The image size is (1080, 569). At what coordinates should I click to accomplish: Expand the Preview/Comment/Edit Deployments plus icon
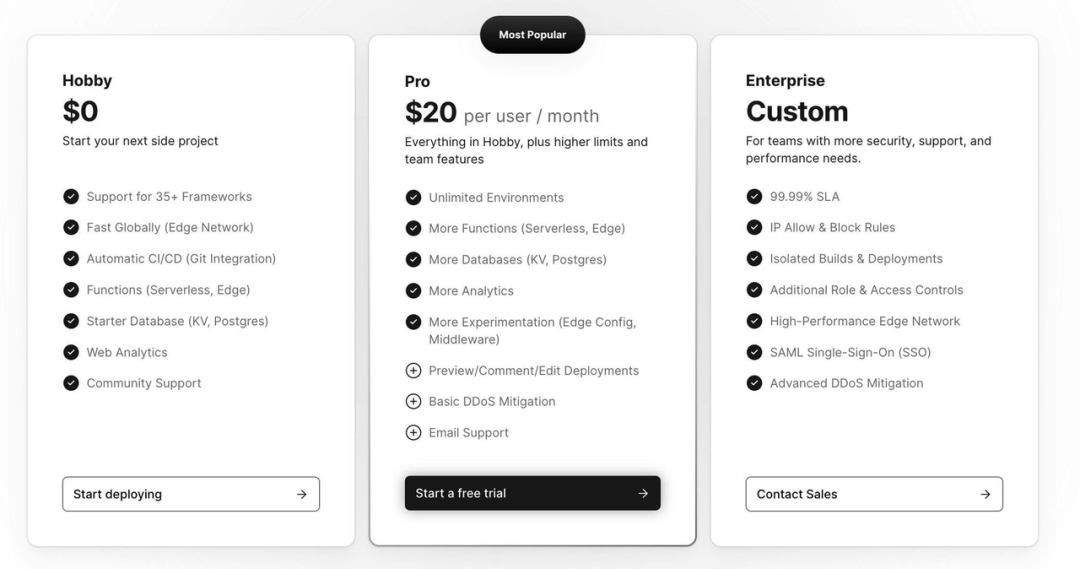coord(413,371)
